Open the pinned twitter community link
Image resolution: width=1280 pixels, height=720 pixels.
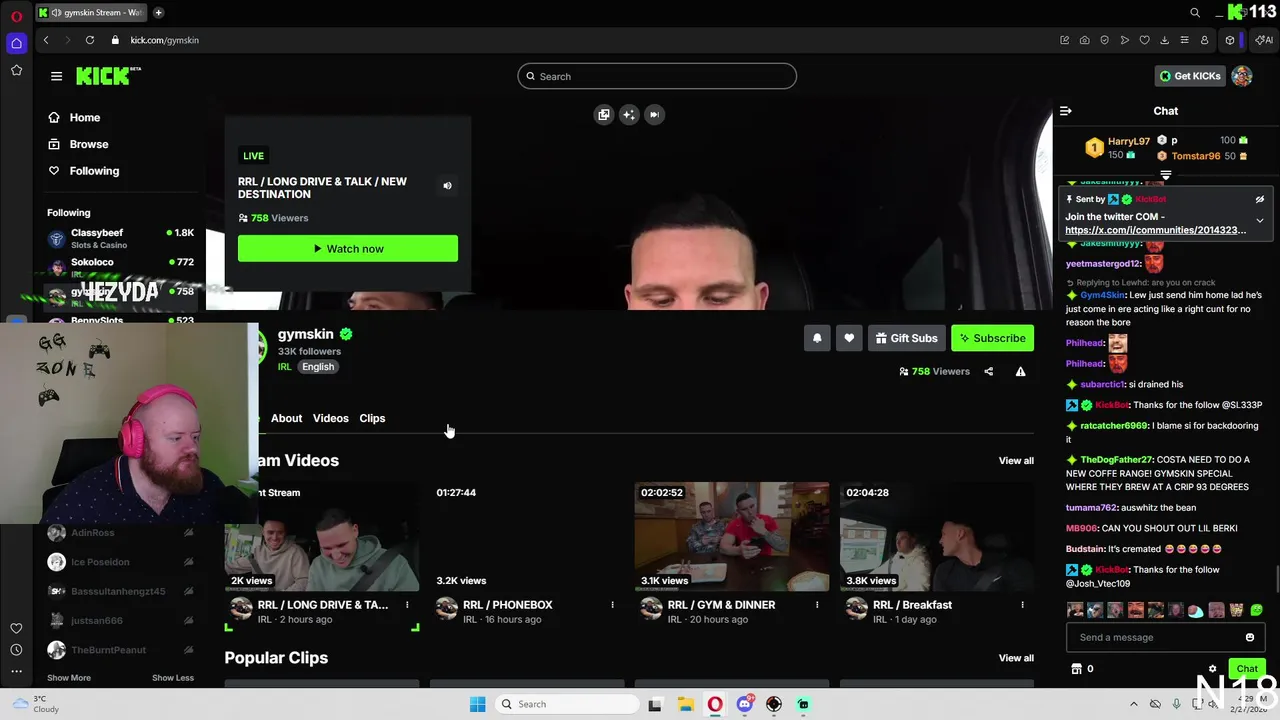[1156, 230]
